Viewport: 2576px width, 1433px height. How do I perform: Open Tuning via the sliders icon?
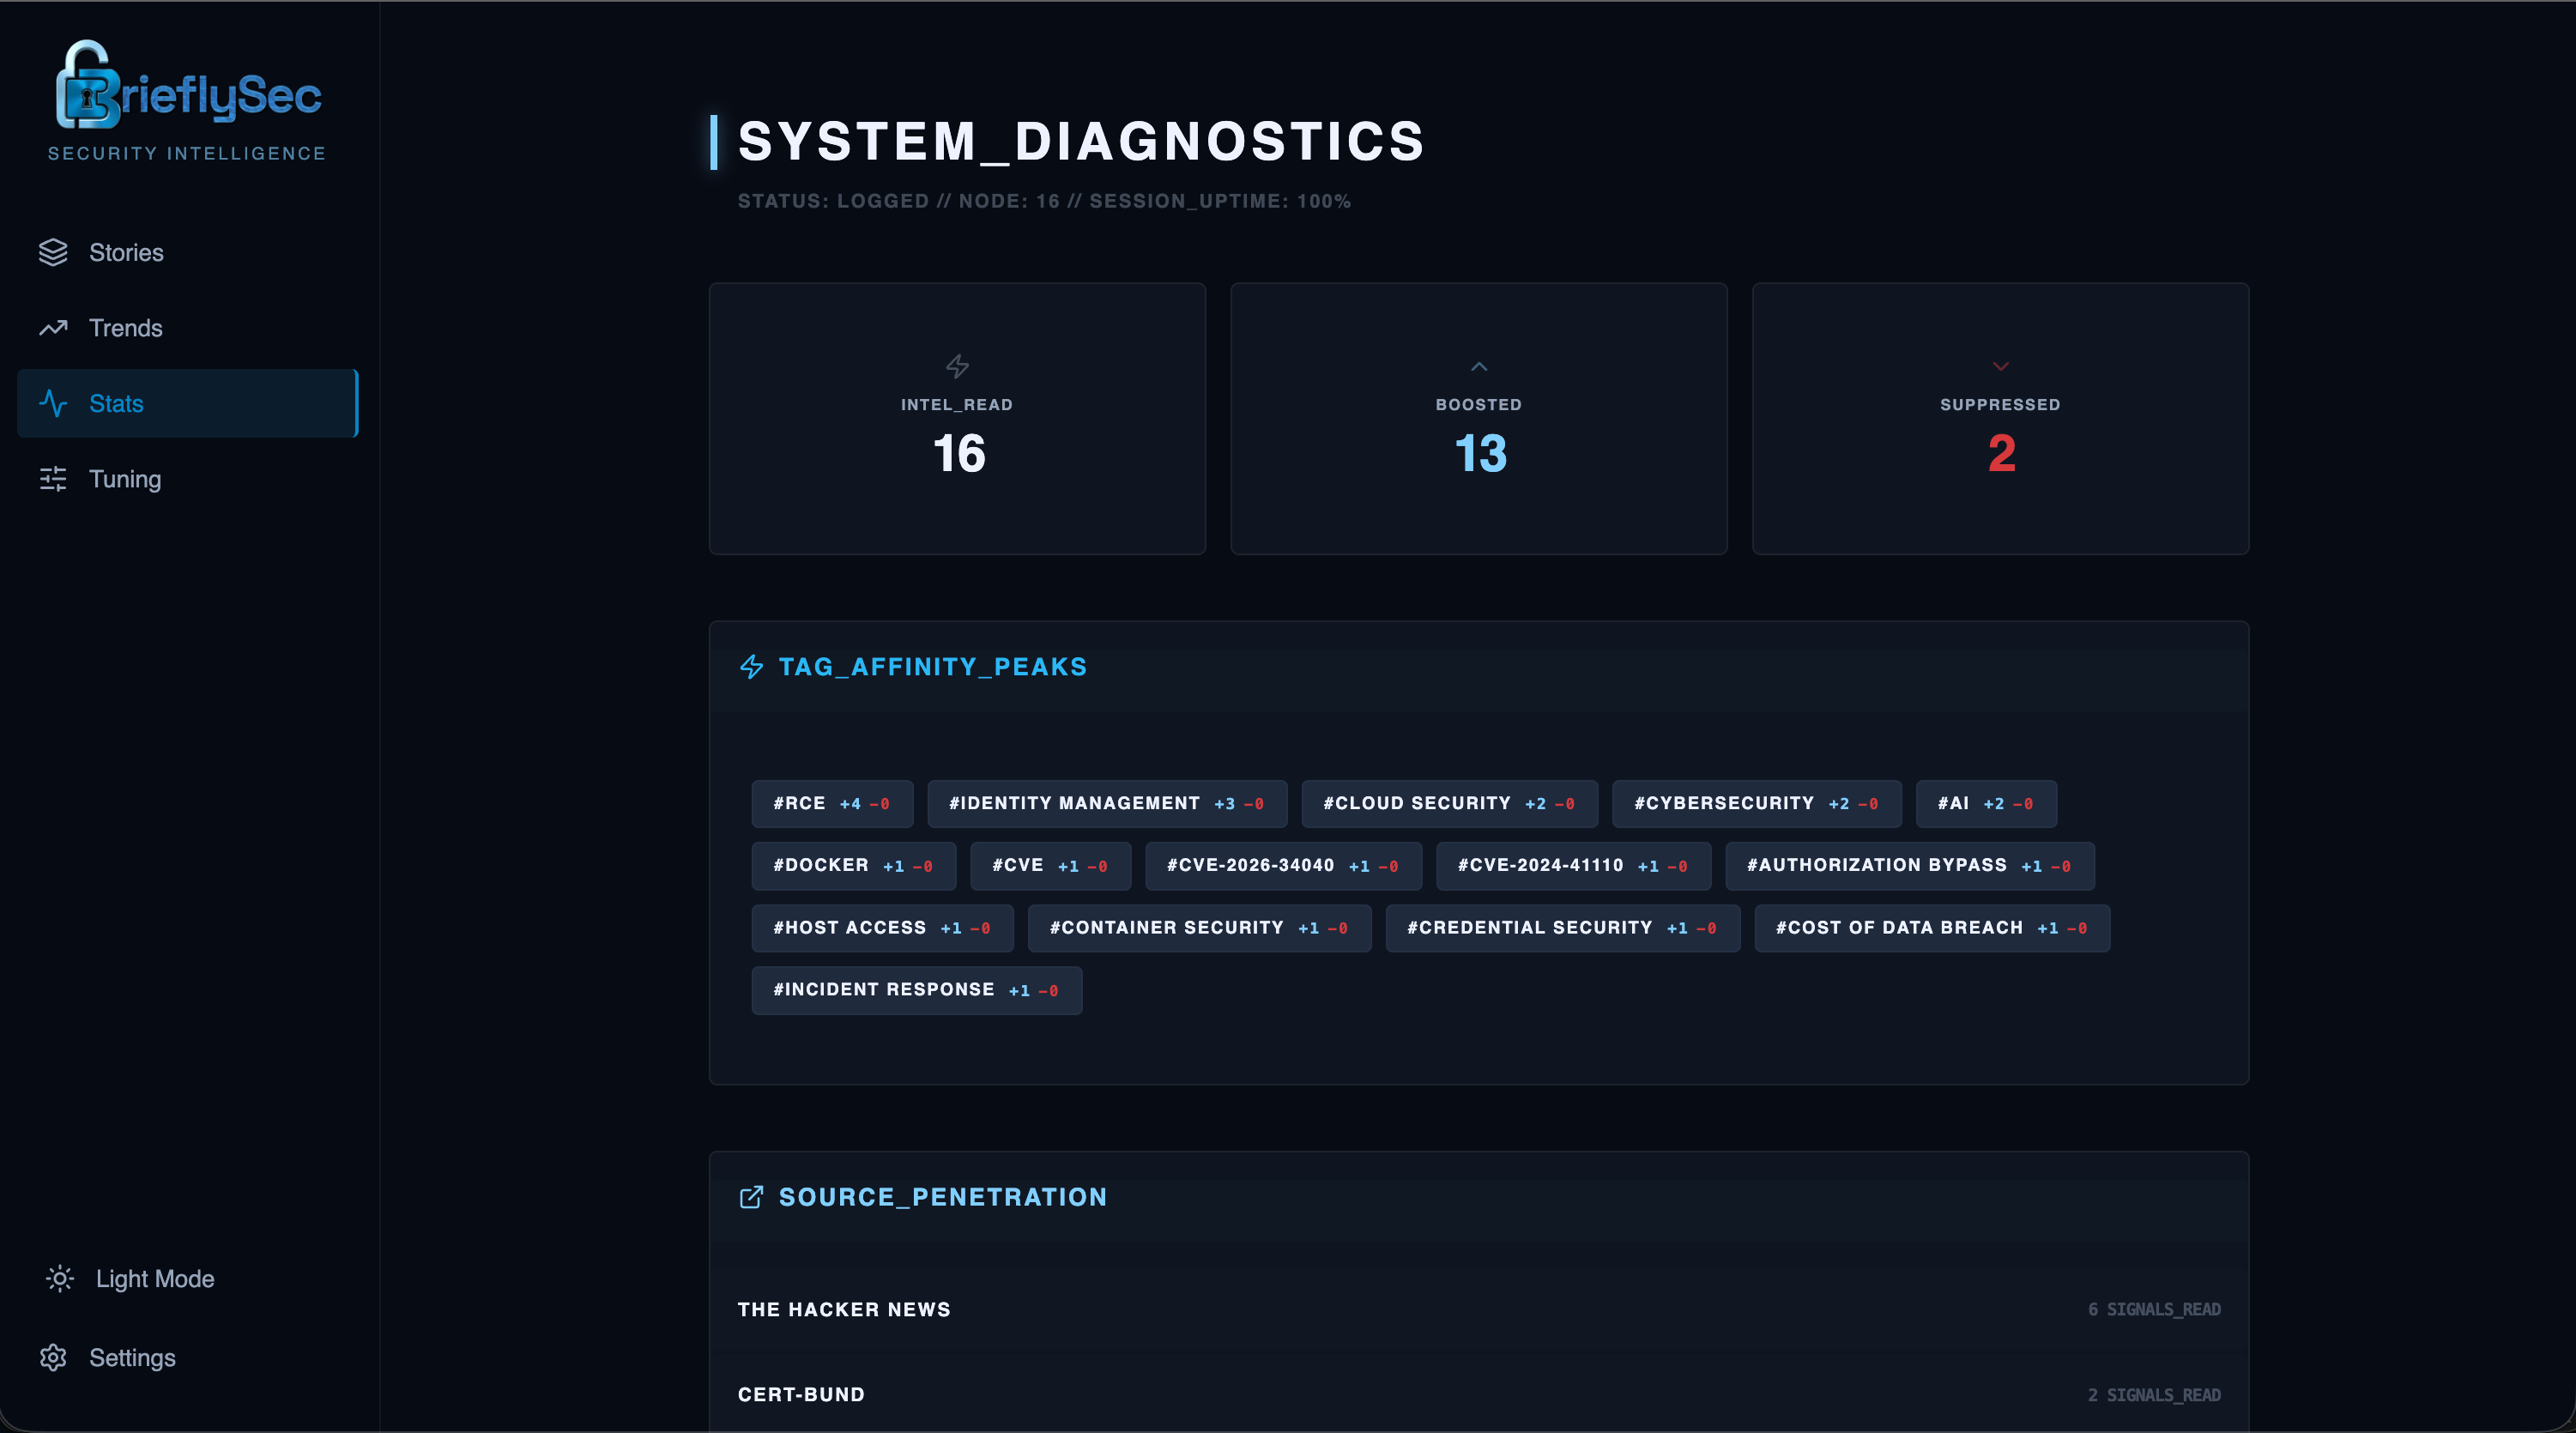pyautogui.click(x=54, y=479)
